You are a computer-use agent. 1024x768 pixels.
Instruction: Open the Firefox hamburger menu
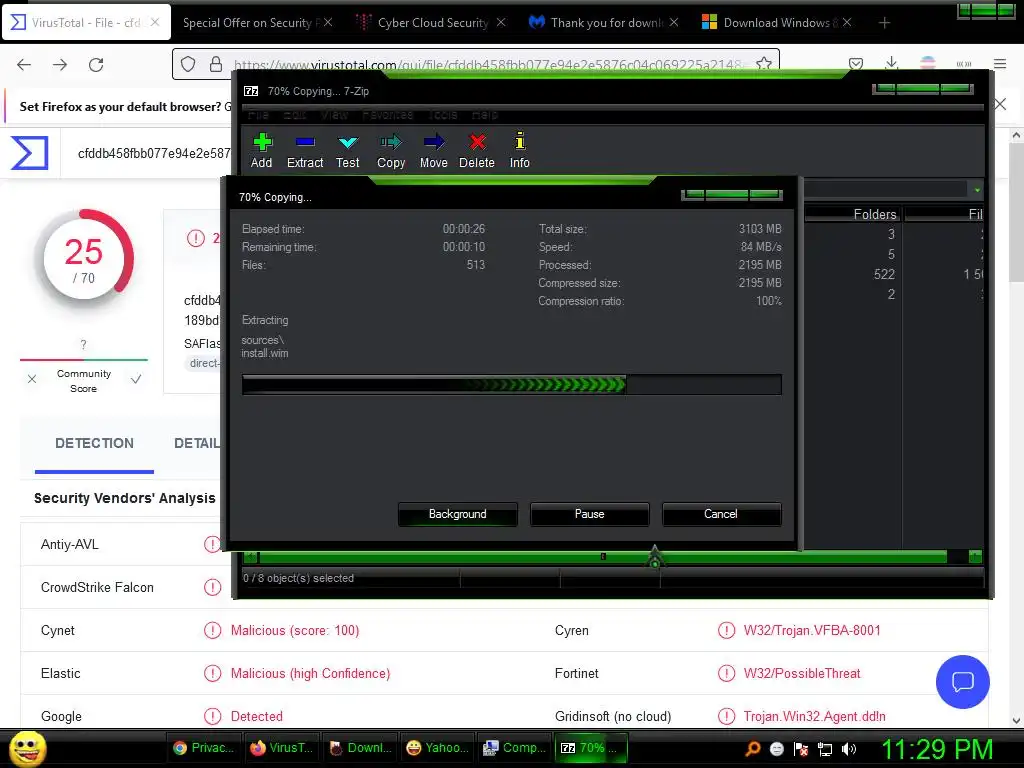pyautogui.click(x=1000, y=64)
